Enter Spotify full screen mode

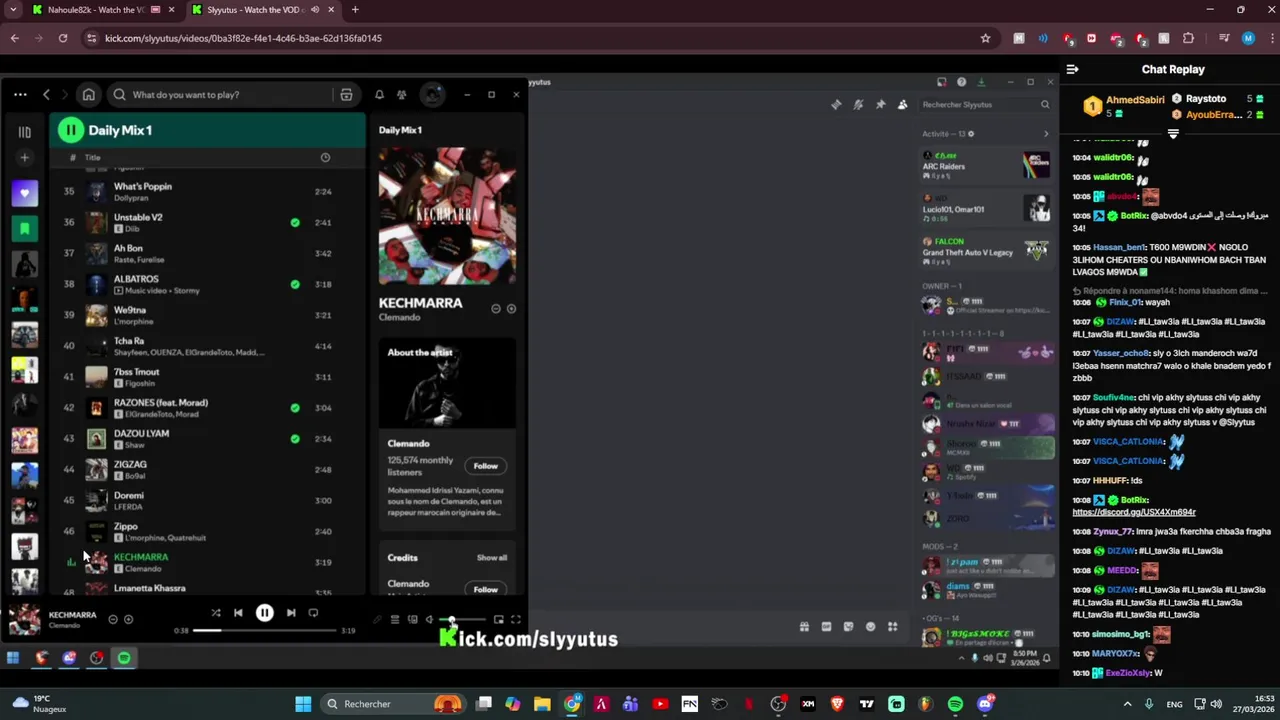[x=516, y=620]
